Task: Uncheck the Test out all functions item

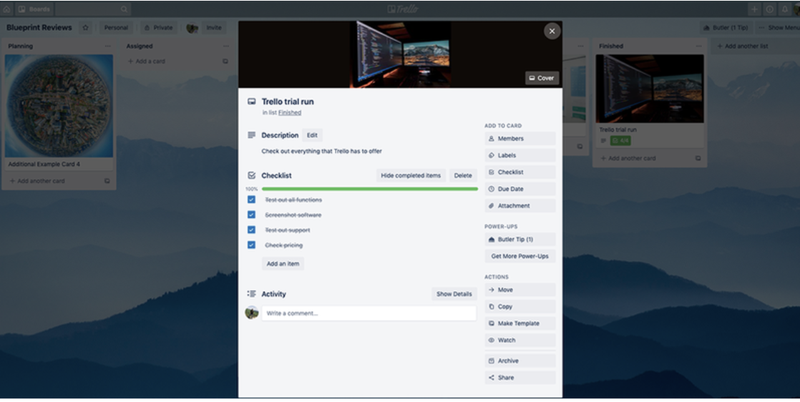Action: pyautogui.click(x=252, y=199)
